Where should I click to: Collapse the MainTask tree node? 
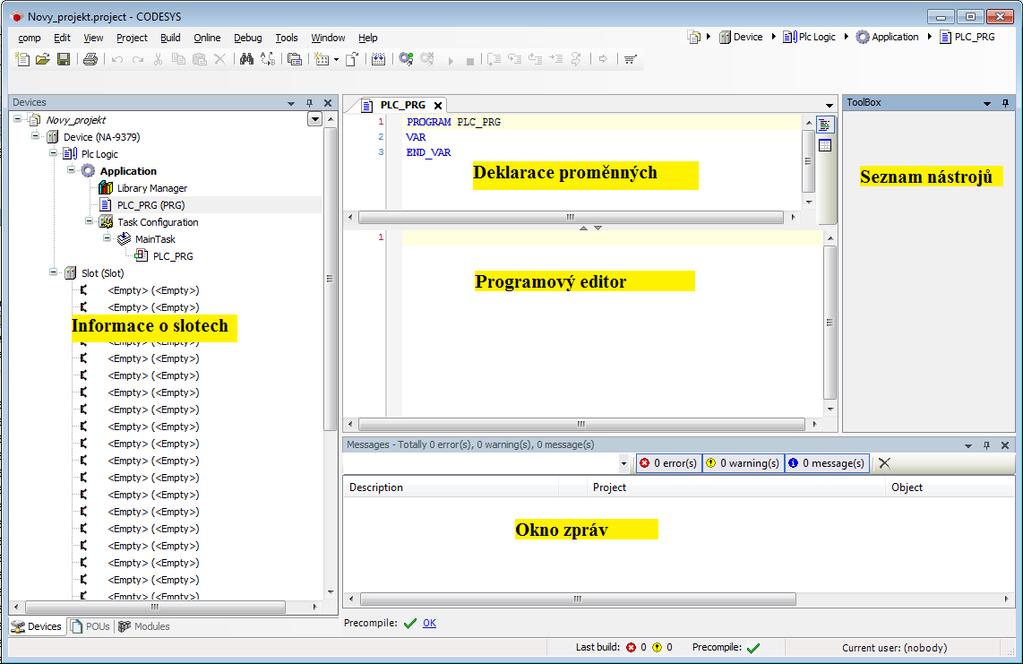pyautogui.click(x=107, y=238)
